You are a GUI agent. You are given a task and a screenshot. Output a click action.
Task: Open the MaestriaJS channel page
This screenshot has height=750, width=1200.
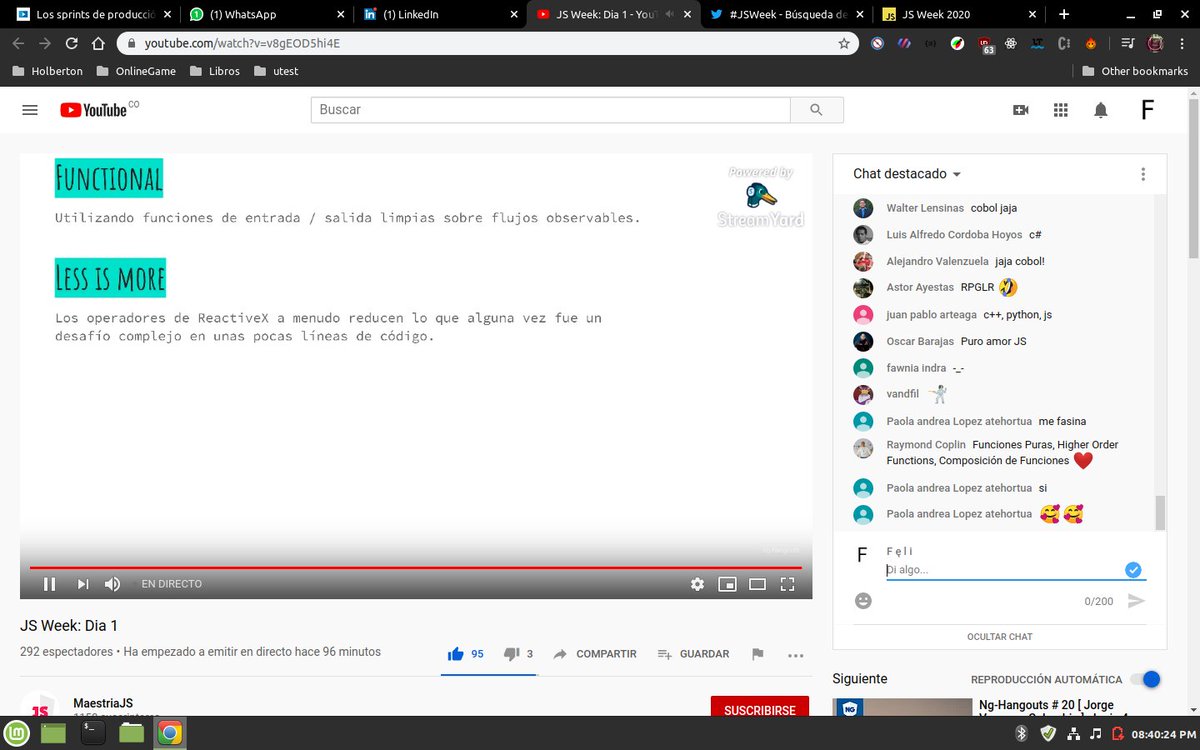tap(103, 703)
